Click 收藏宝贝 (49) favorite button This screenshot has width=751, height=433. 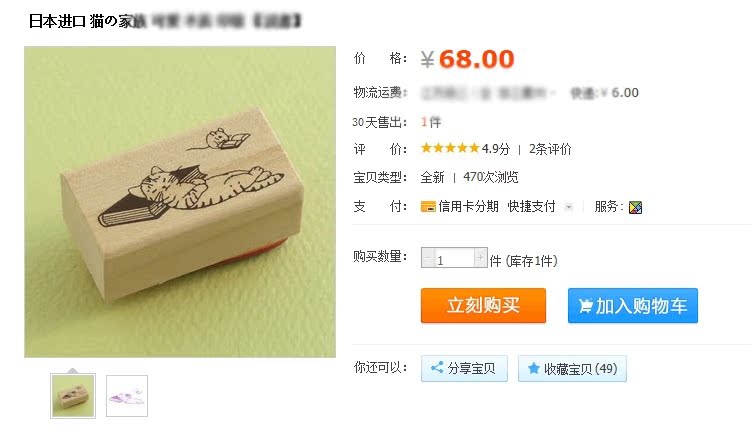click(572, 368)
